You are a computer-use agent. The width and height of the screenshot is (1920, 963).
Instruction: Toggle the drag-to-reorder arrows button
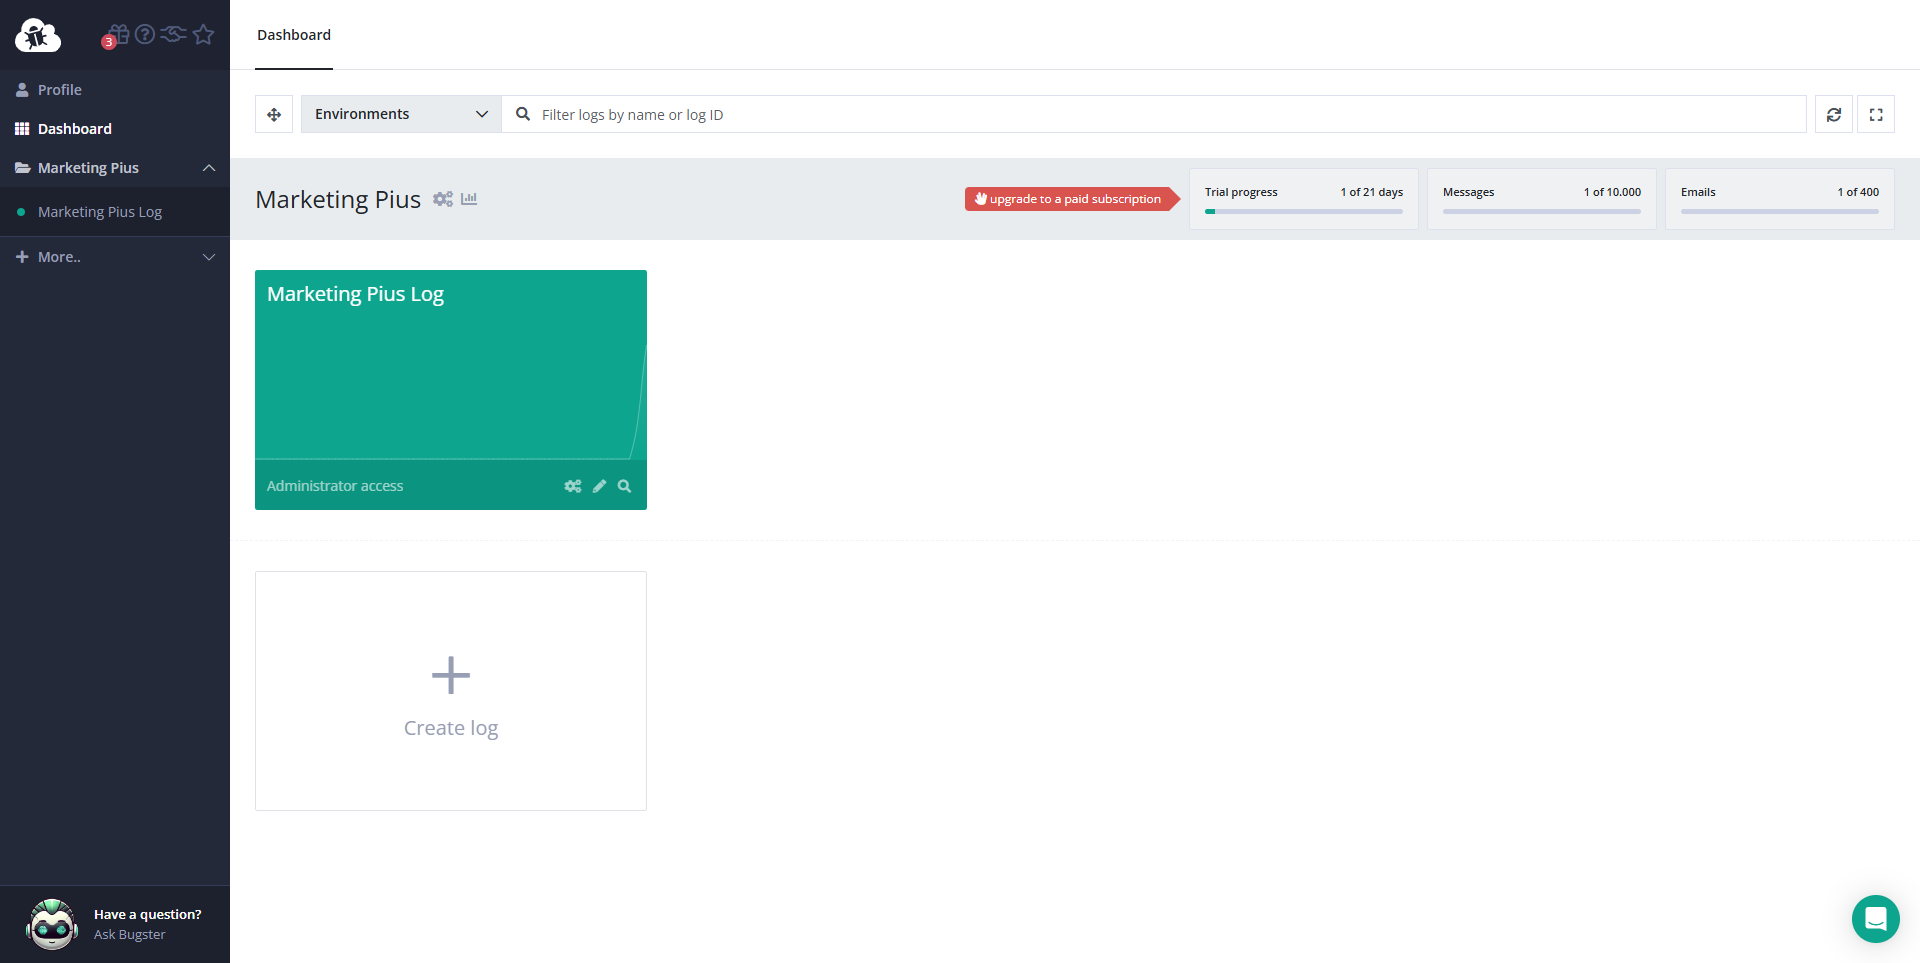pos(274,115)
